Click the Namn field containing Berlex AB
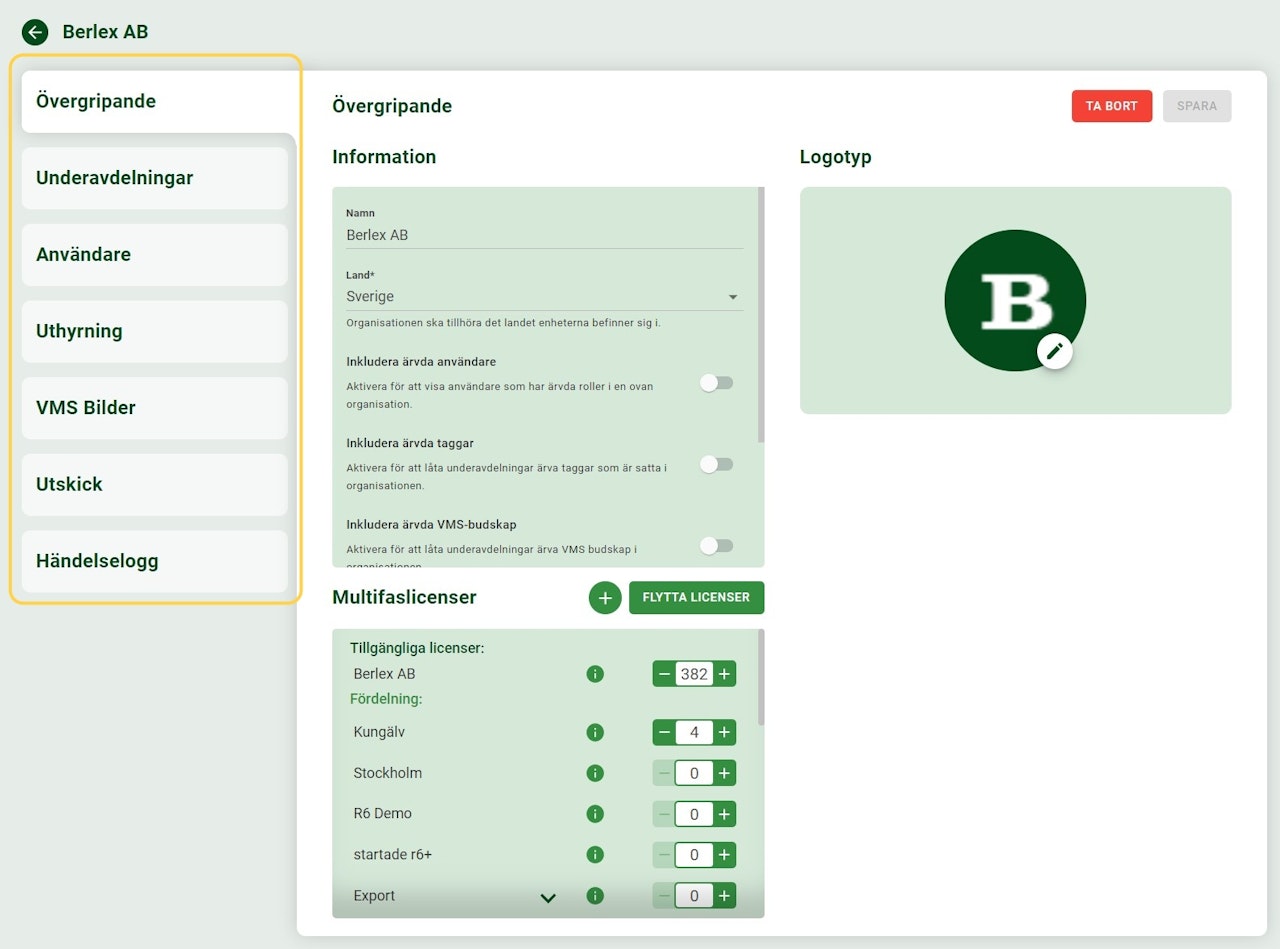Image resolution: width=1280 pixels, height=949 pixels. [544, 235]
